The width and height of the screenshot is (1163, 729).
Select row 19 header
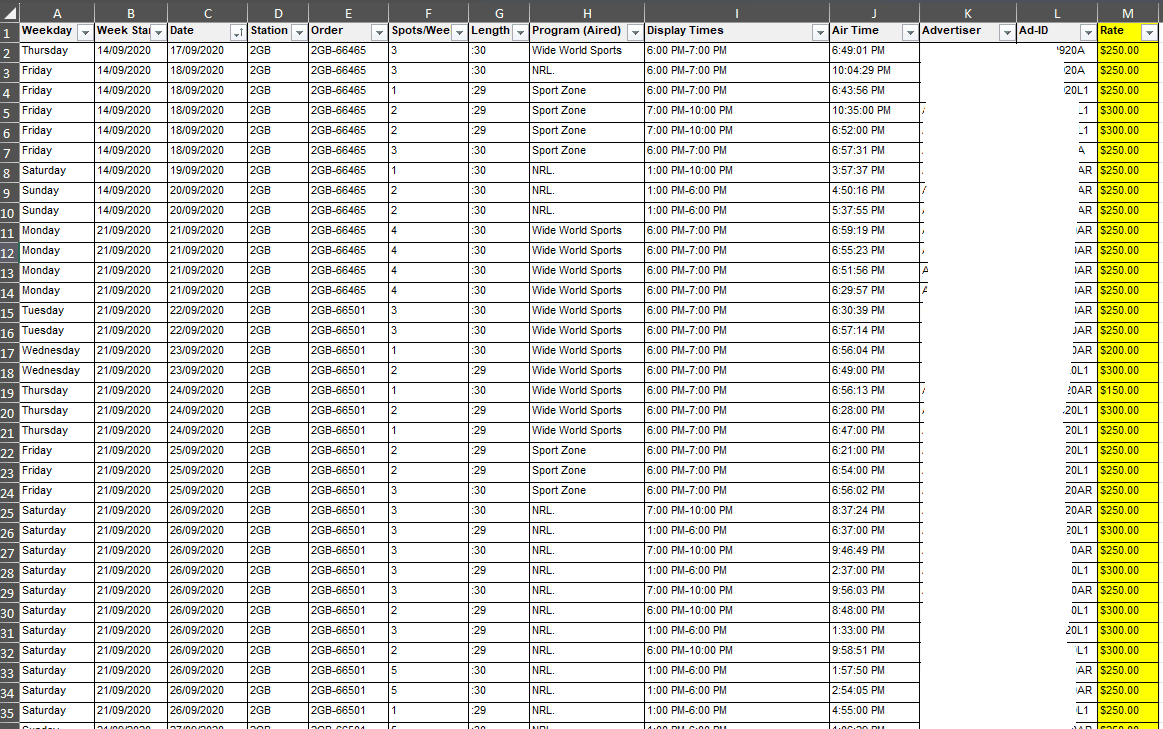click(8, 393)
